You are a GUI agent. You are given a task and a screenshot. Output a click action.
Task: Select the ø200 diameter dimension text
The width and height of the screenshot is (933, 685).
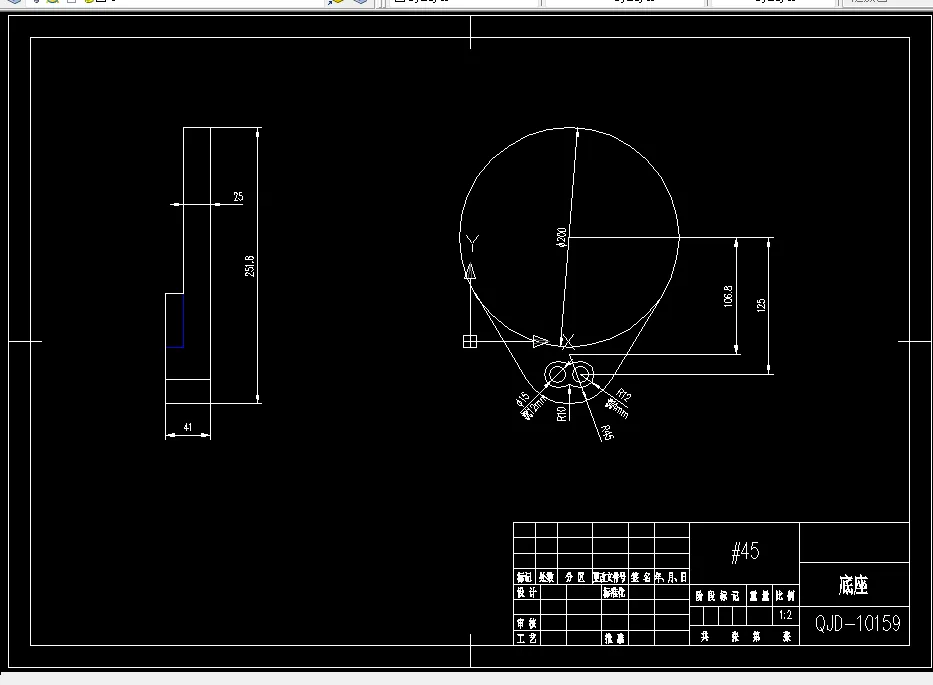click(x=562, y=236)
